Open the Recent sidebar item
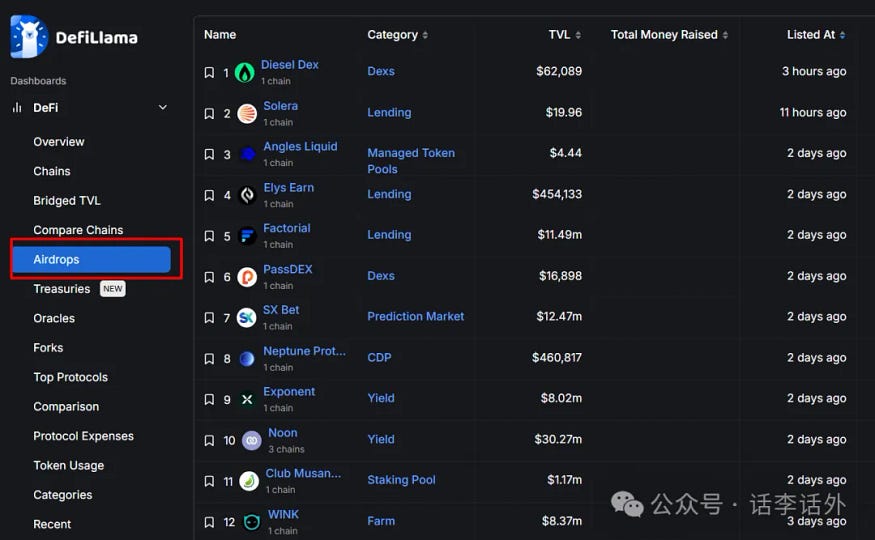 [52, 524]
